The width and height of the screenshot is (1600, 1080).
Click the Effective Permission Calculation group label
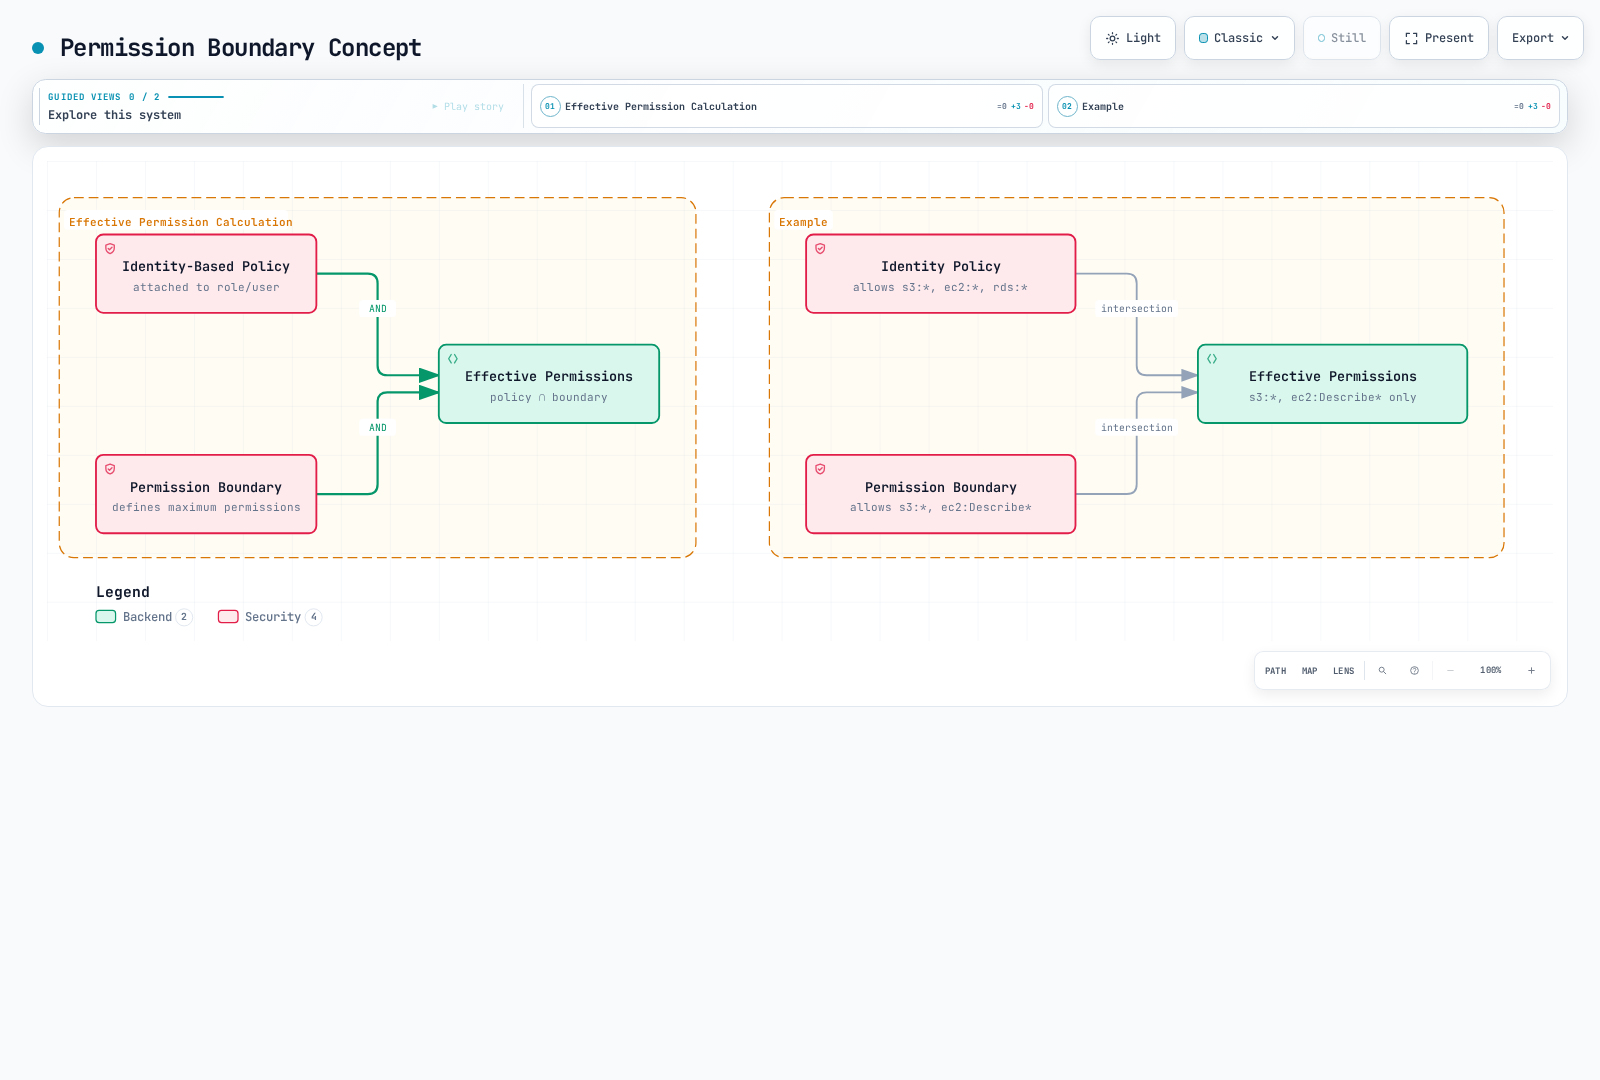coord(181,222)
